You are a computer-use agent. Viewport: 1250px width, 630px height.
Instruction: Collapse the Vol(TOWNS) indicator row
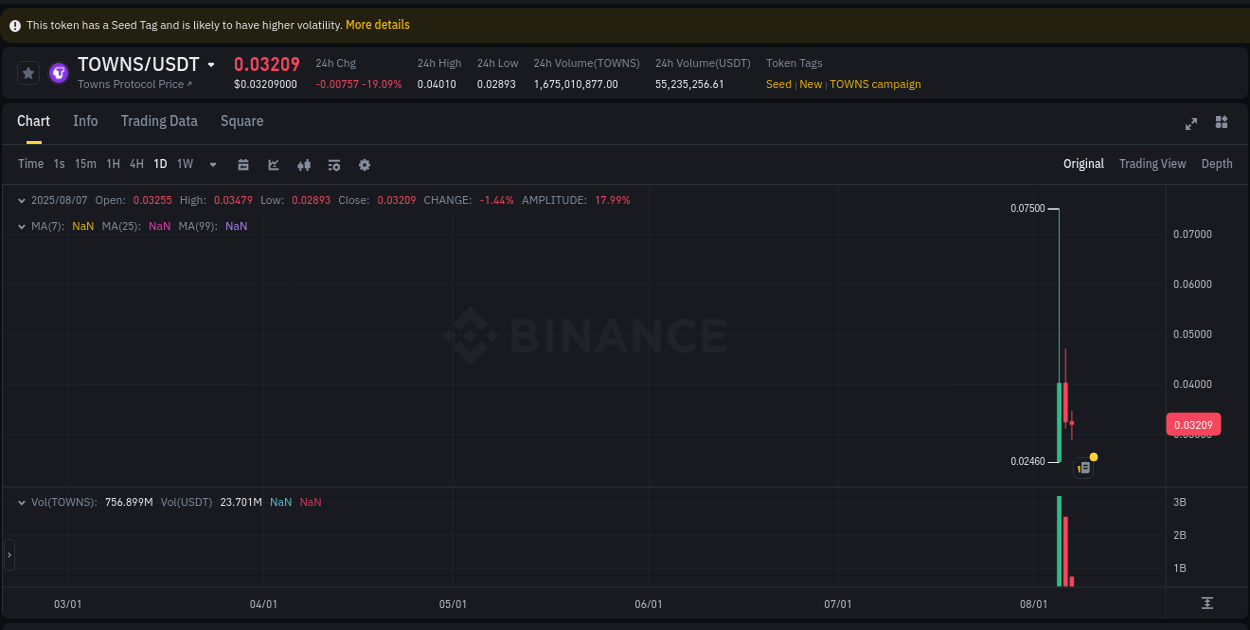[x=22, y=501]
